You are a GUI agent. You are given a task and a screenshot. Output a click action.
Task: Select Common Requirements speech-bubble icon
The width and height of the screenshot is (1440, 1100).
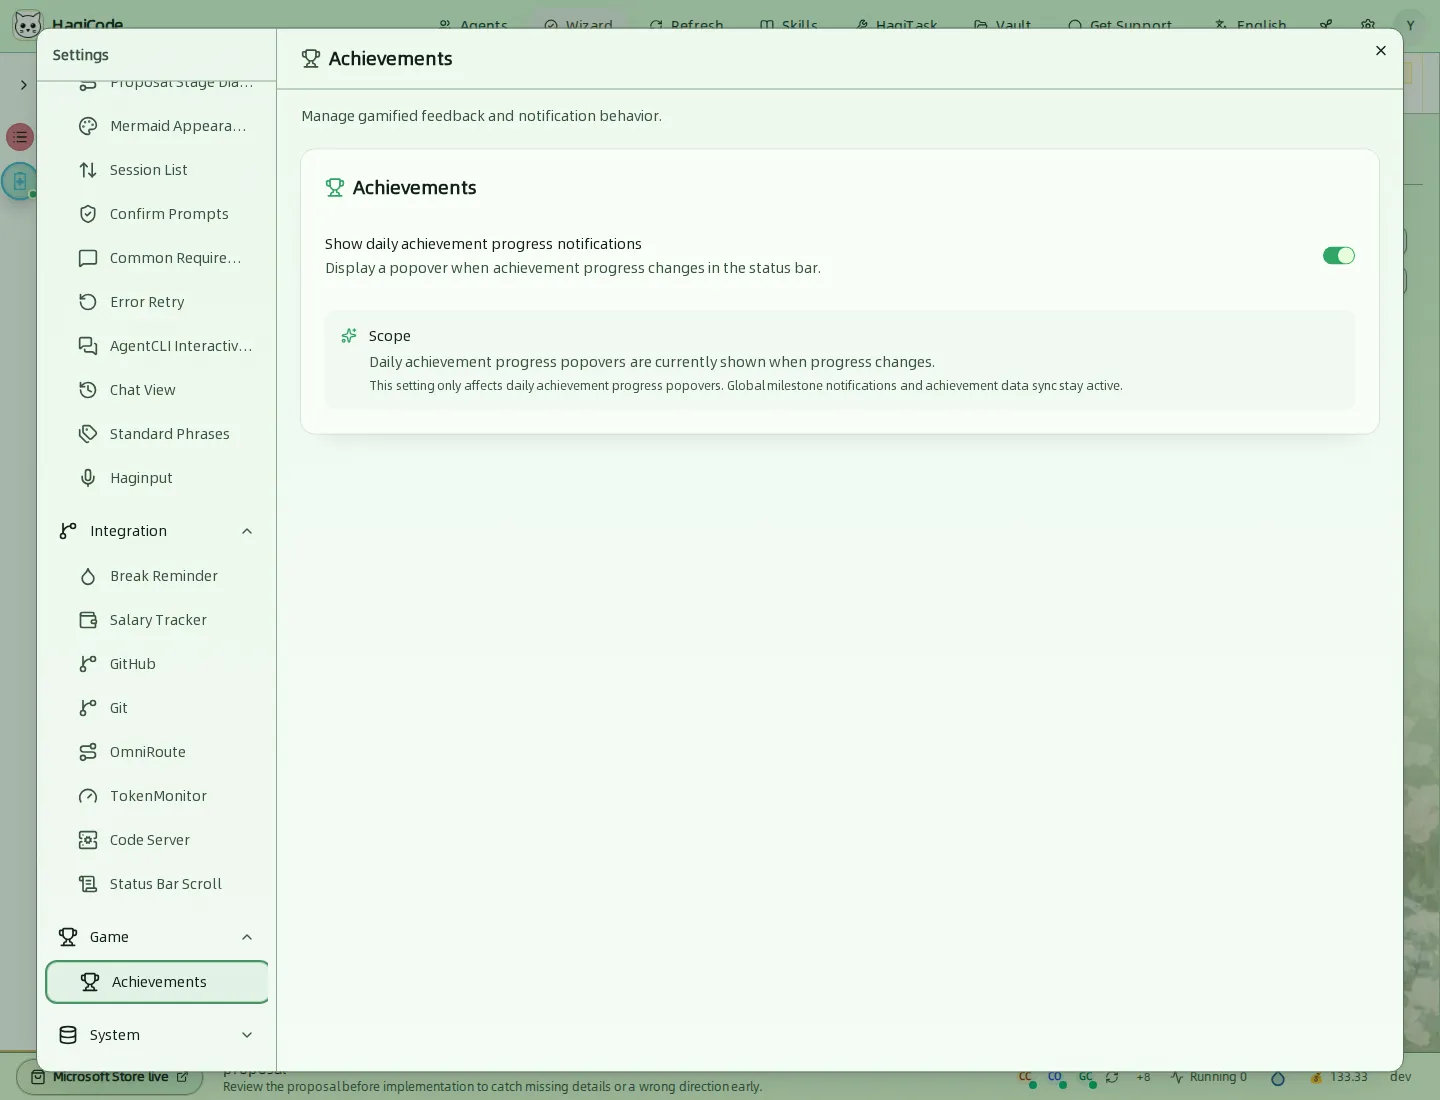tap(88, 258)
